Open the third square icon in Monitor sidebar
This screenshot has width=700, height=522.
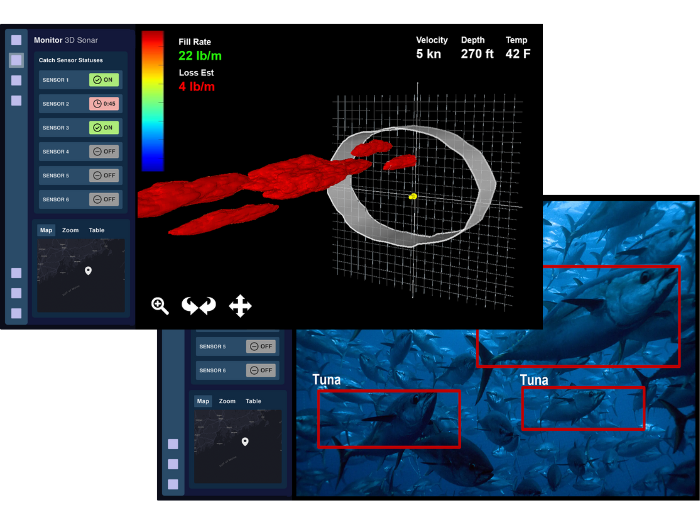tap(16, 80)
